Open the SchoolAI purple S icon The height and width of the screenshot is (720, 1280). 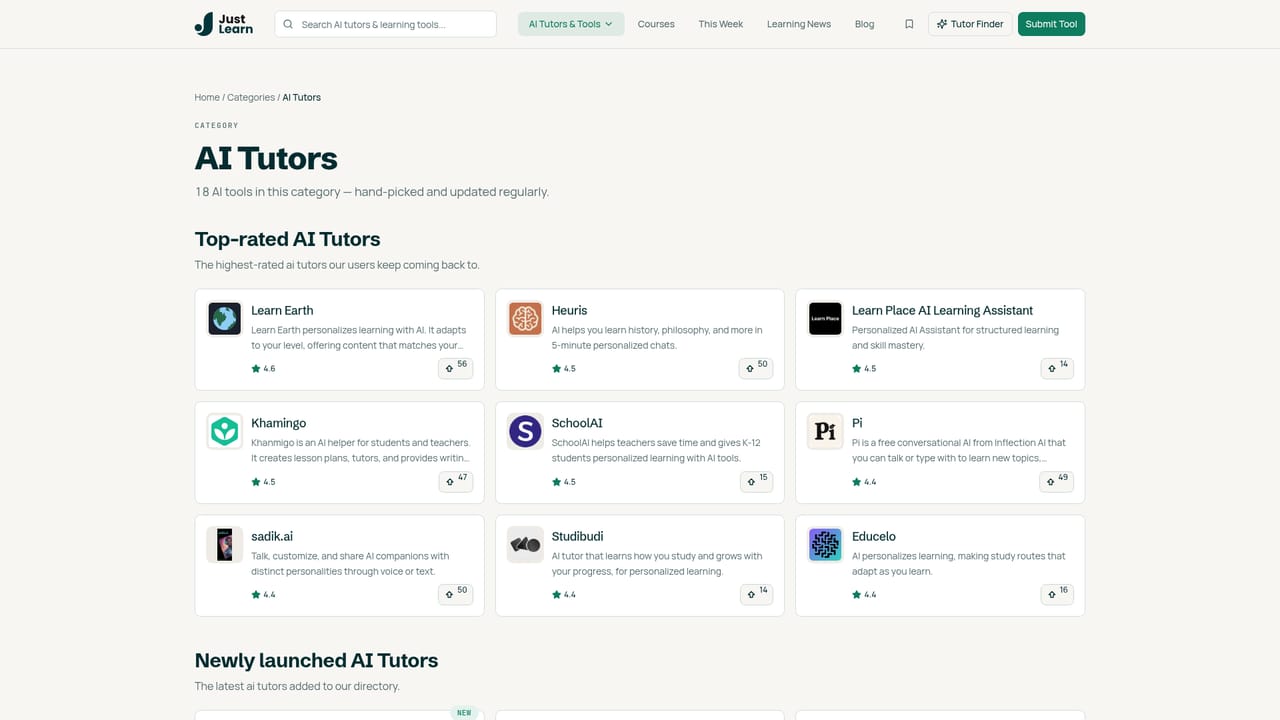pos(525,432)
